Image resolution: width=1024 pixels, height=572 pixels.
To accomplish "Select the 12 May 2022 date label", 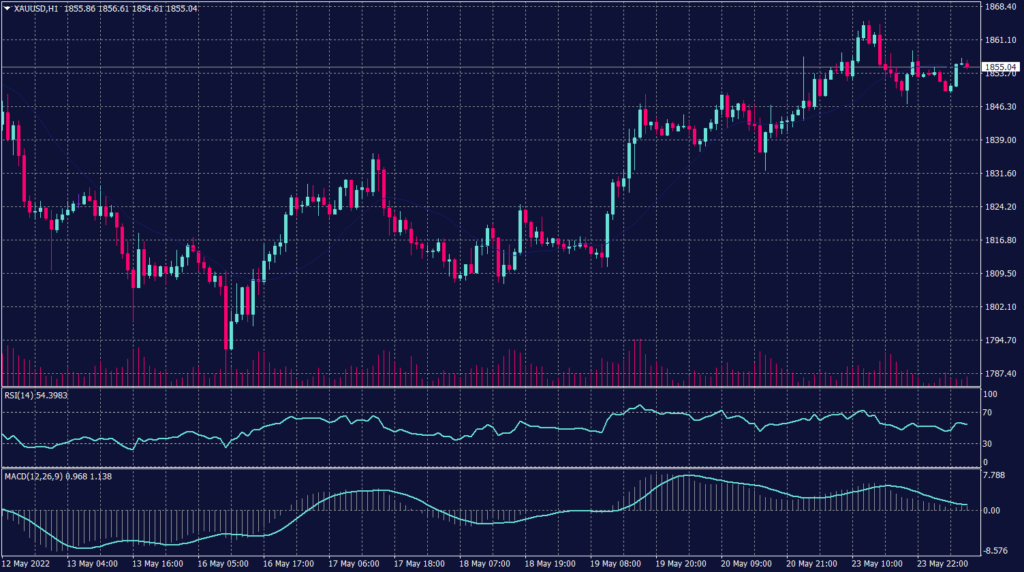I will 27,564.
